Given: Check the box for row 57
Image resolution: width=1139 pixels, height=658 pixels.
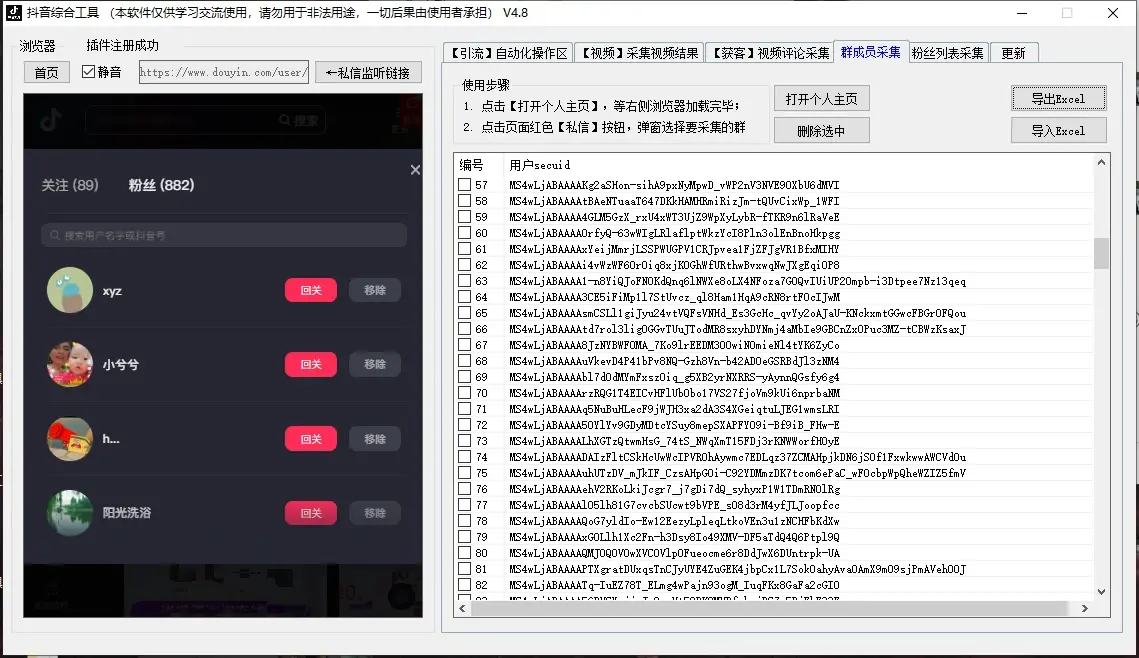Looking at the screenshot, I should [464, 184].
